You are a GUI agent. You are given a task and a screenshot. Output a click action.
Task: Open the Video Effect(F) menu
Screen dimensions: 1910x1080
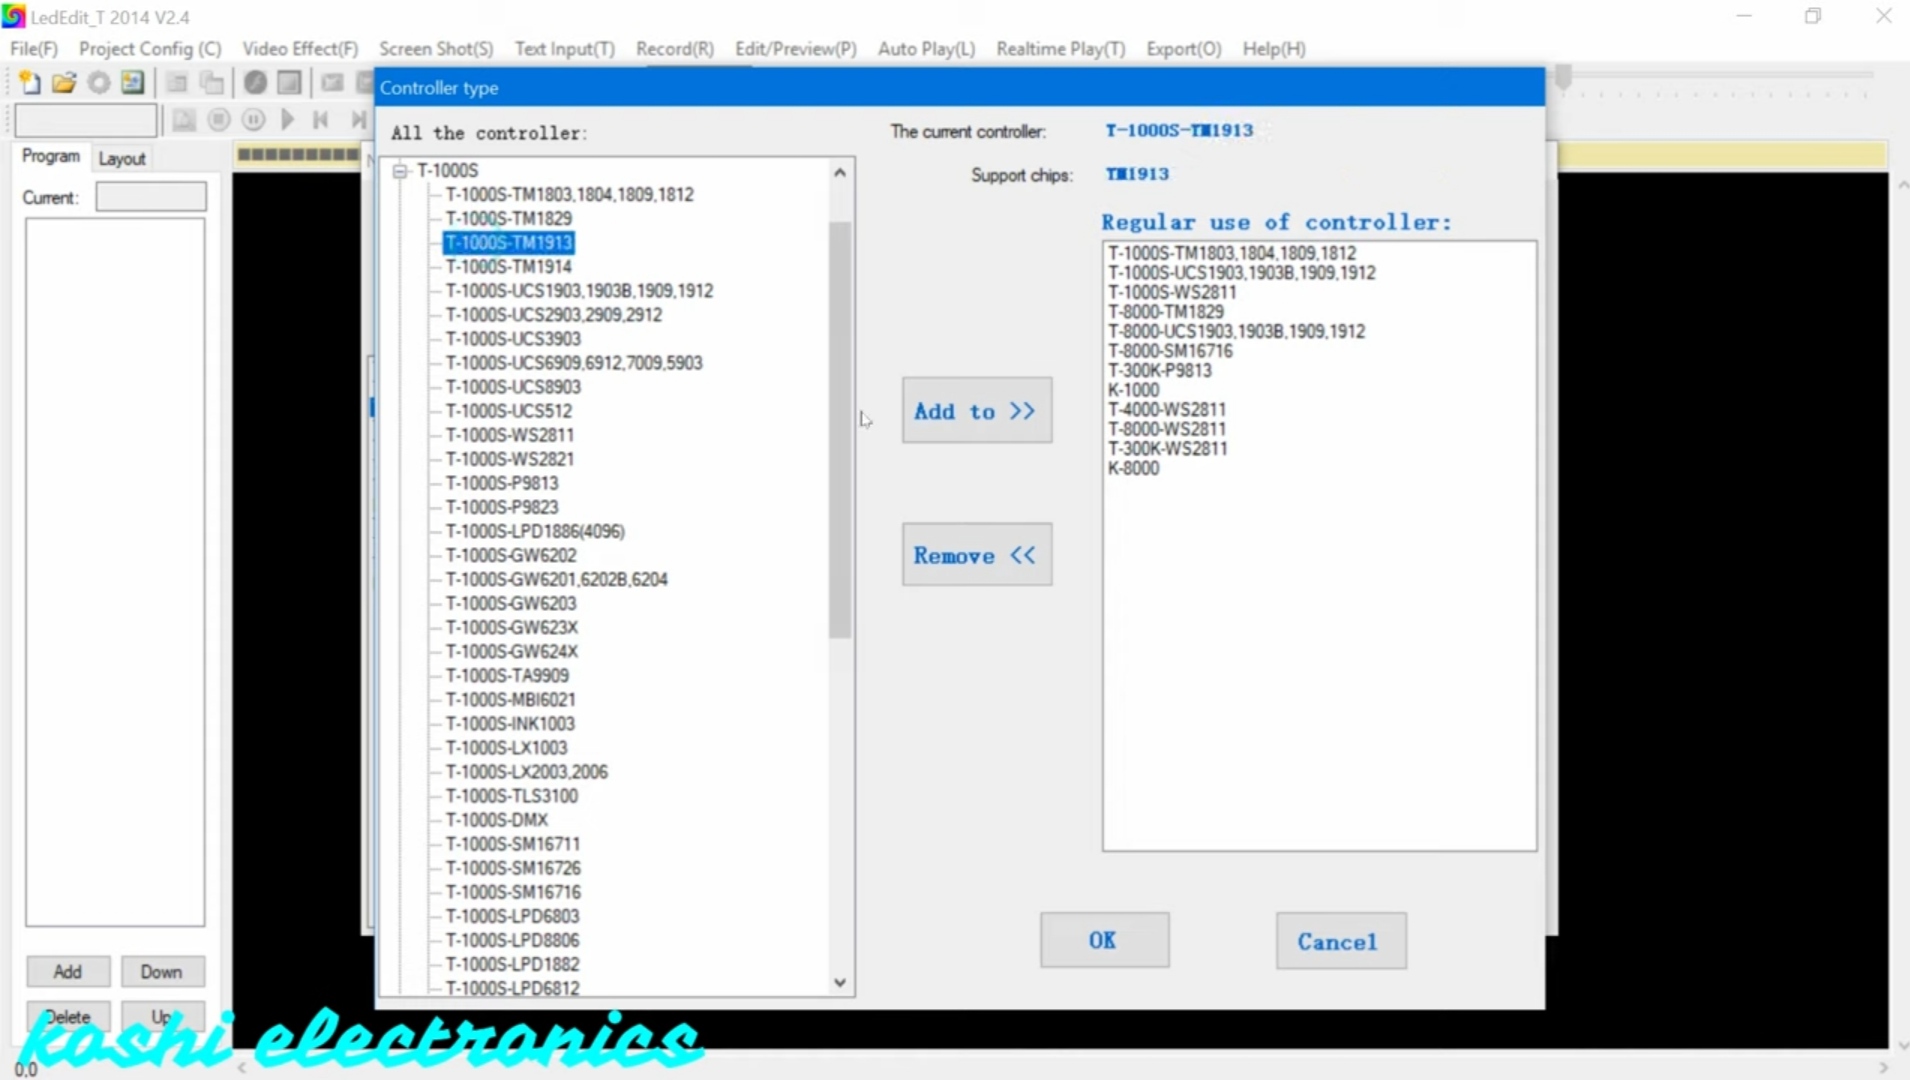click(x=300, y=49)
